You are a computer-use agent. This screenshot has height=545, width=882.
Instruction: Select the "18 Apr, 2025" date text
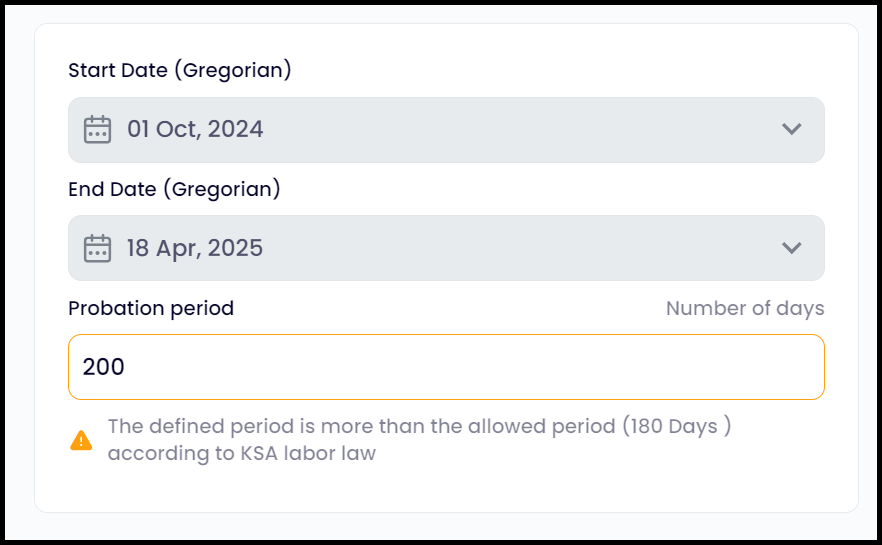[x=195, y=248]
